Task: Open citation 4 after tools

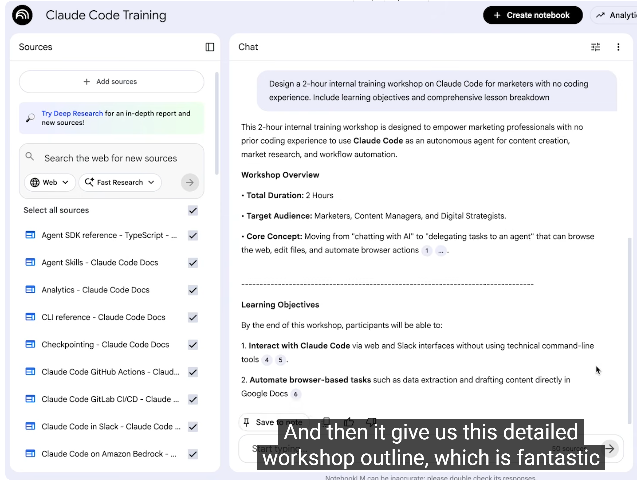Action: click(266, 360)
